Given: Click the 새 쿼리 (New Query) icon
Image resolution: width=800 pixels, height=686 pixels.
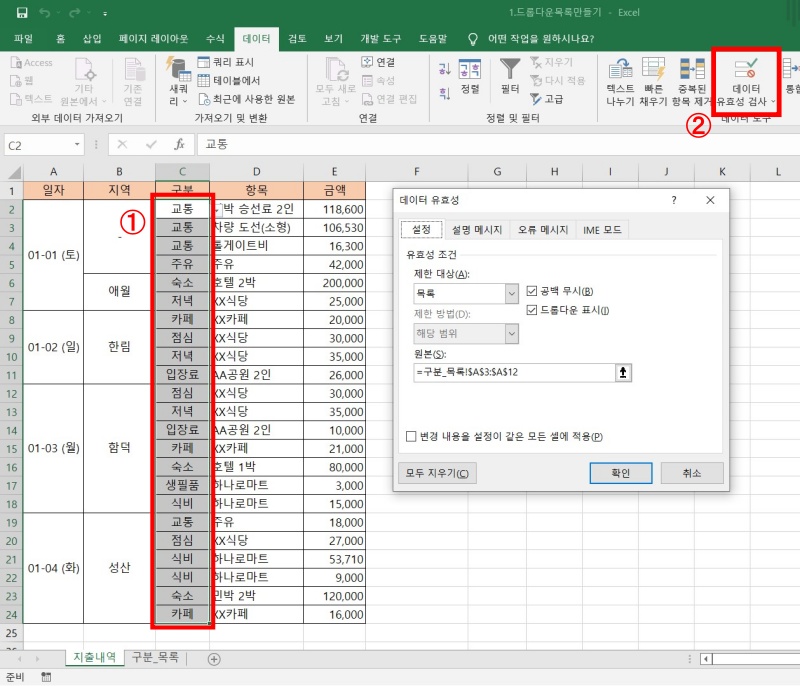Looking at the screenshot, I should [177, 75].
